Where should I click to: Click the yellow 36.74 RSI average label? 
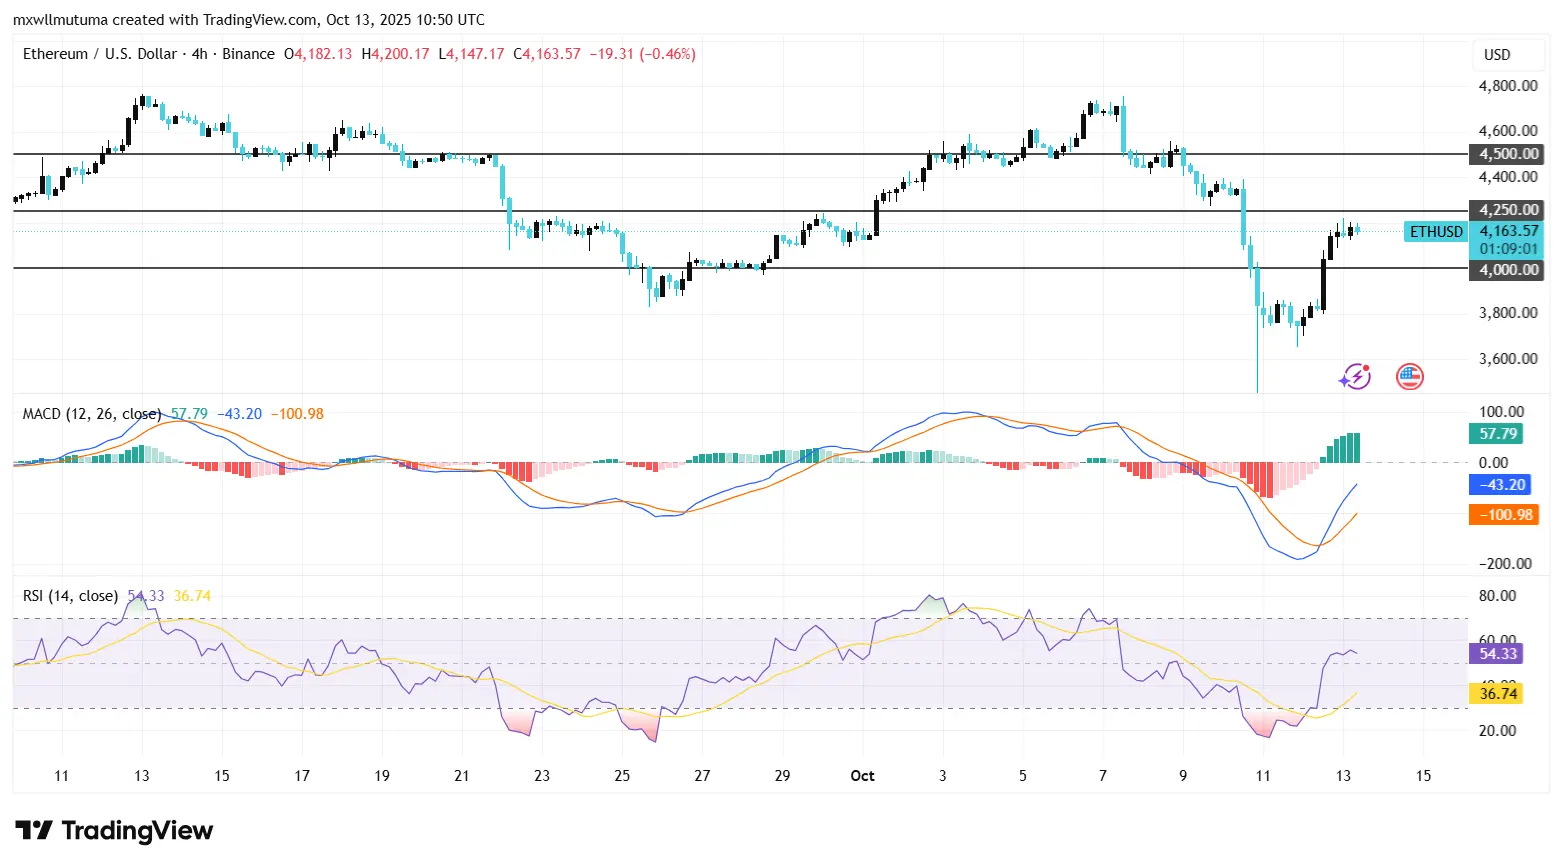(x=1497, y=694)
